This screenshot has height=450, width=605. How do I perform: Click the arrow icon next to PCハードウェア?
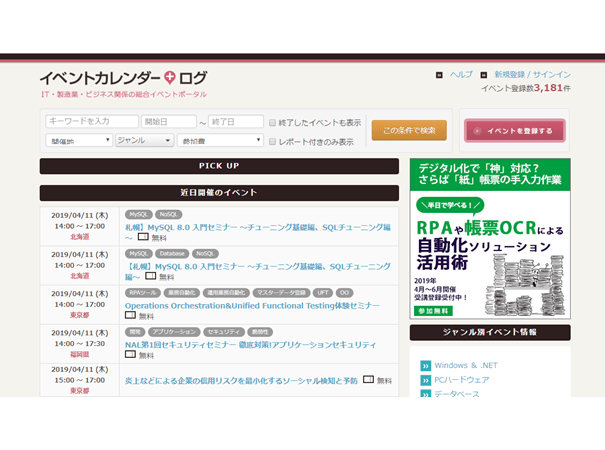tap(425, 380)
